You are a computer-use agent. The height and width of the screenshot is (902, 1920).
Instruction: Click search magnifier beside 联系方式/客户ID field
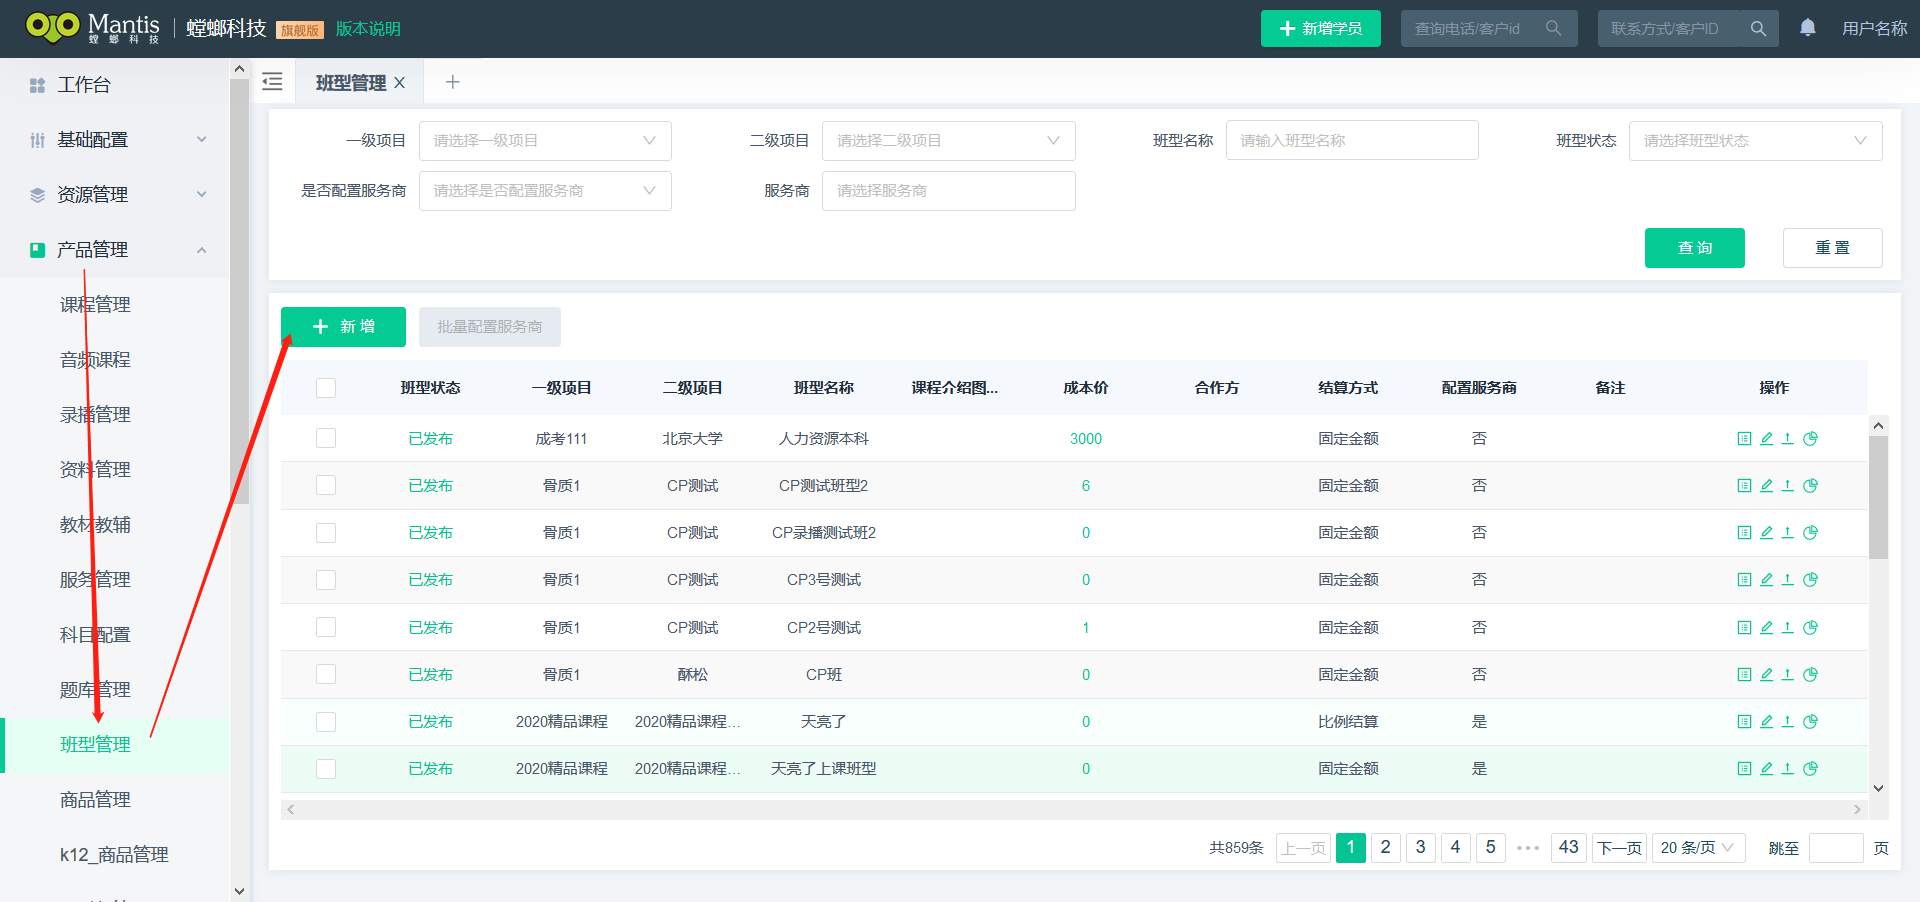[1758, 29]
